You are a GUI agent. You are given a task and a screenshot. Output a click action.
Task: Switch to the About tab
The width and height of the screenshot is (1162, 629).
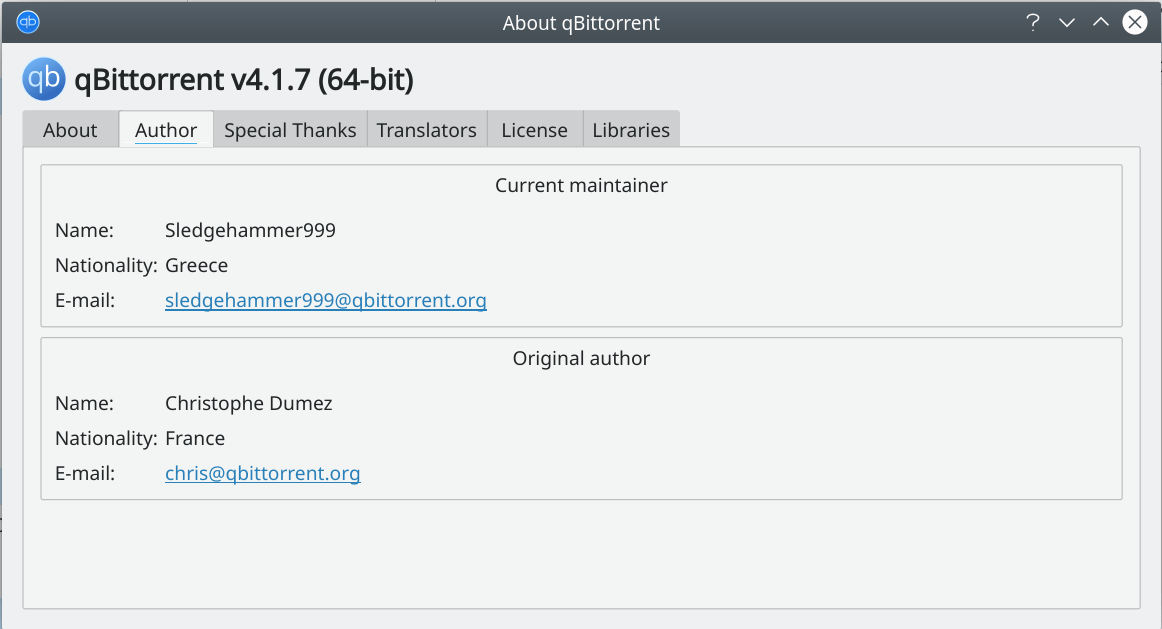click(70, 130)
